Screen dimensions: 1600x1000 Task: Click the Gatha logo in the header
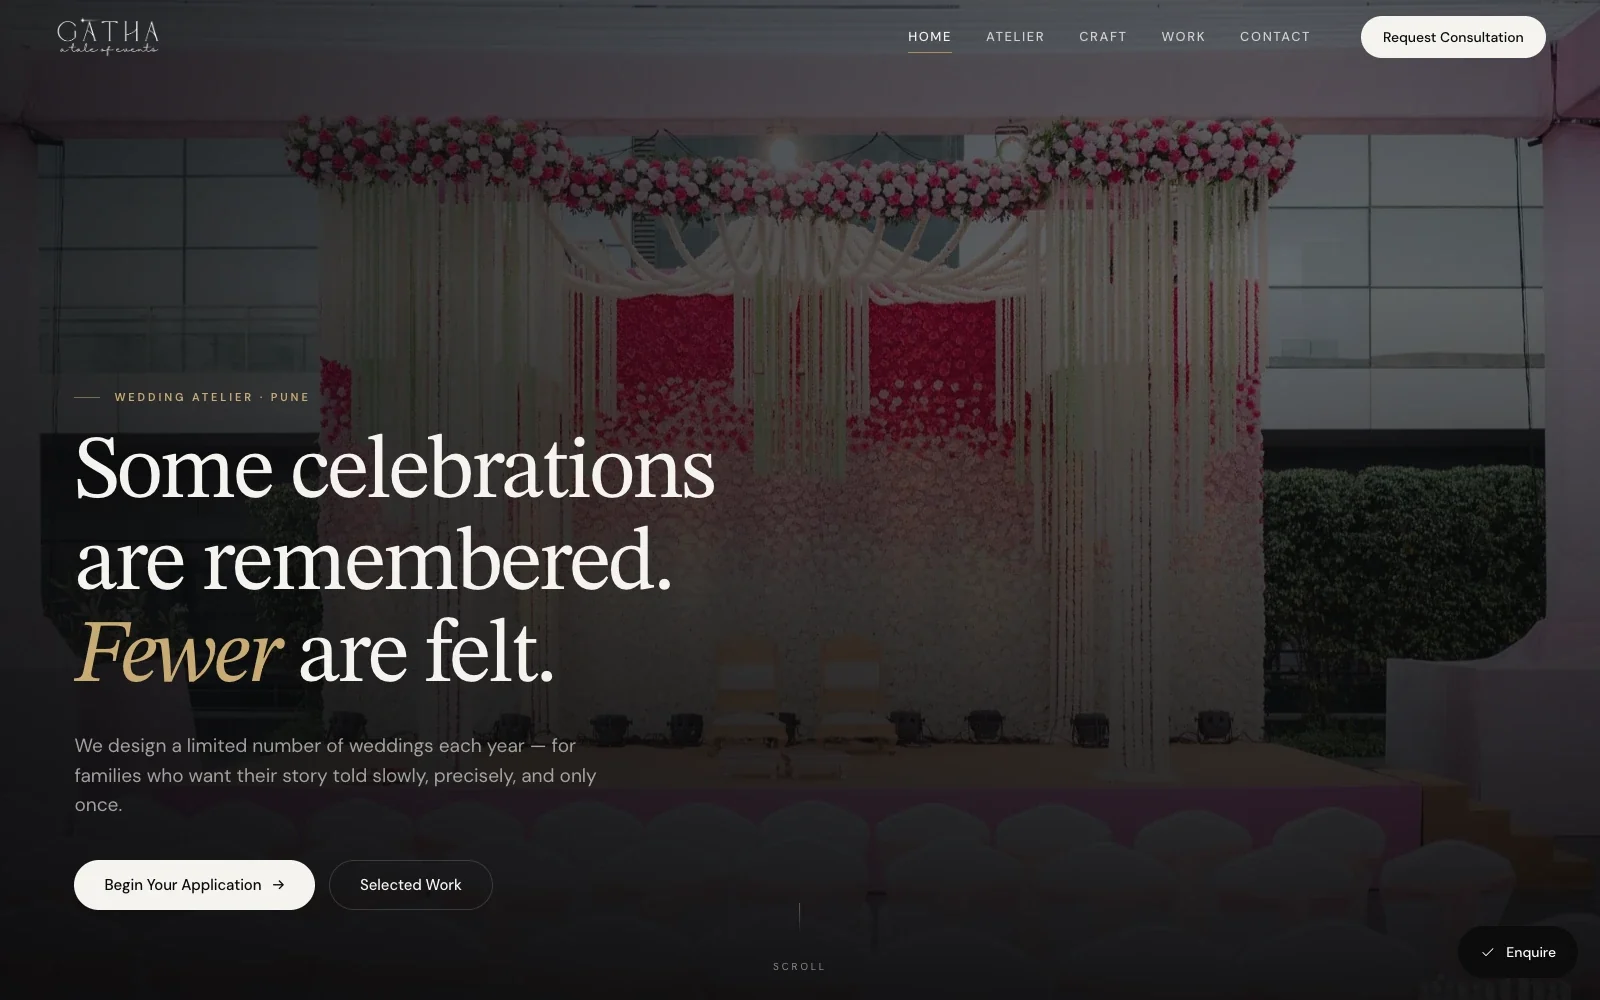coord(108,37)
